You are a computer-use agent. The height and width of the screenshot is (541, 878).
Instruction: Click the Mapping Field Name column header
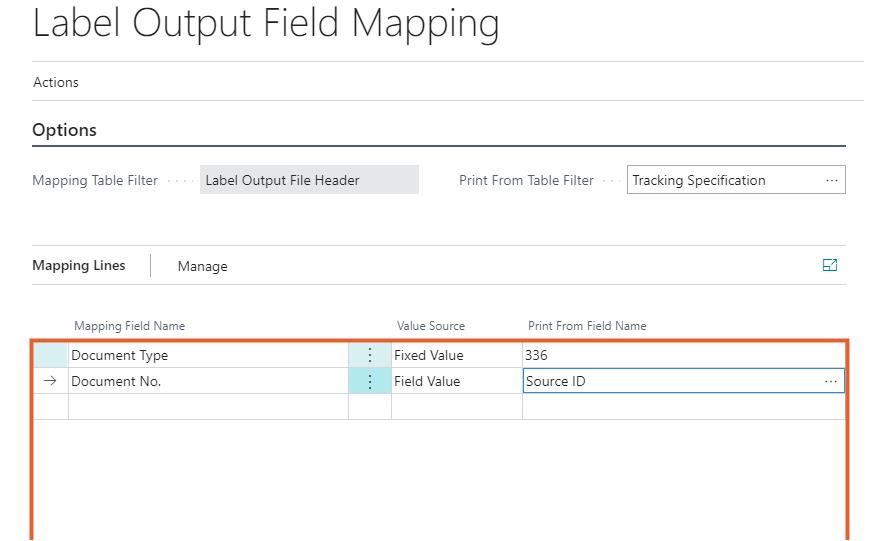tap(129, 326)
